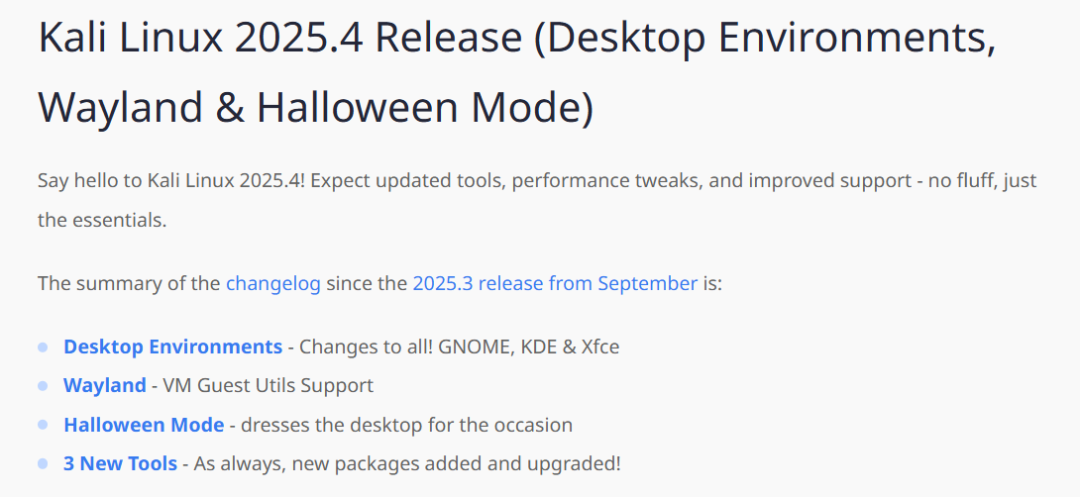The height and width of the screenshot is (497, 1080).
Task: Click the bullet dot beside Wayland
Action: click(x=43, y=386)
